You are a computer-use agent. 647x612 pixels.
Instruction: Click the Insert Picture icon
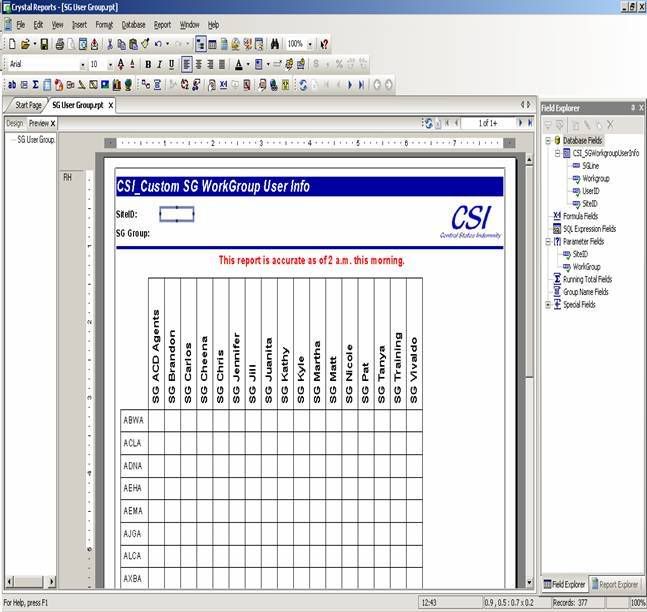pos(105,85)
